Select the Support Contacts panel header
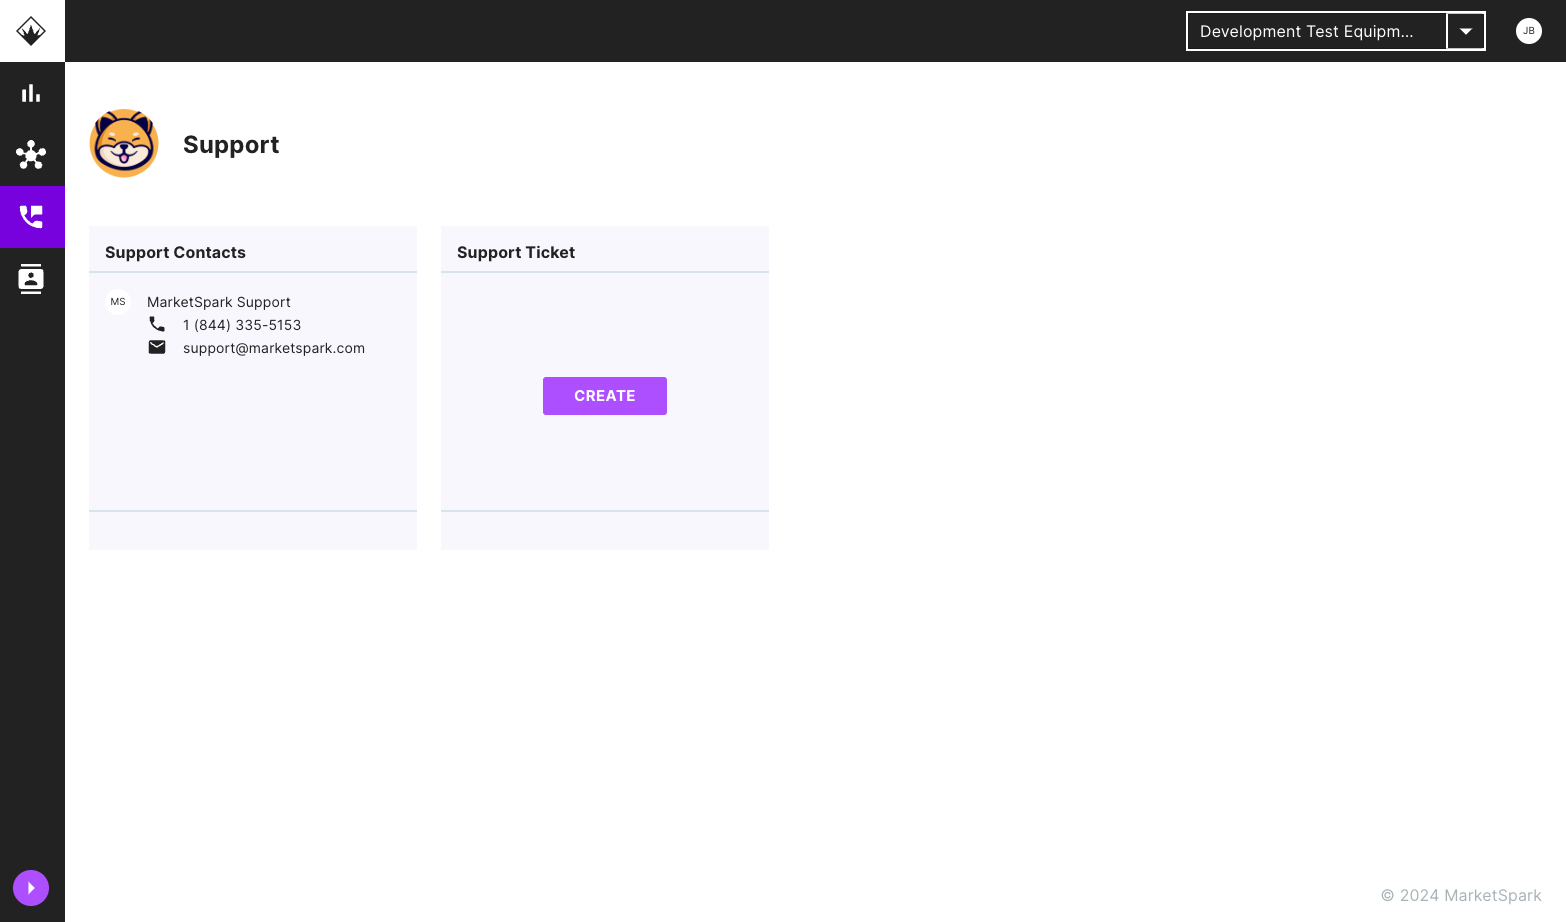This screenshot has width=1566, height=922. [x=175, y=252]
